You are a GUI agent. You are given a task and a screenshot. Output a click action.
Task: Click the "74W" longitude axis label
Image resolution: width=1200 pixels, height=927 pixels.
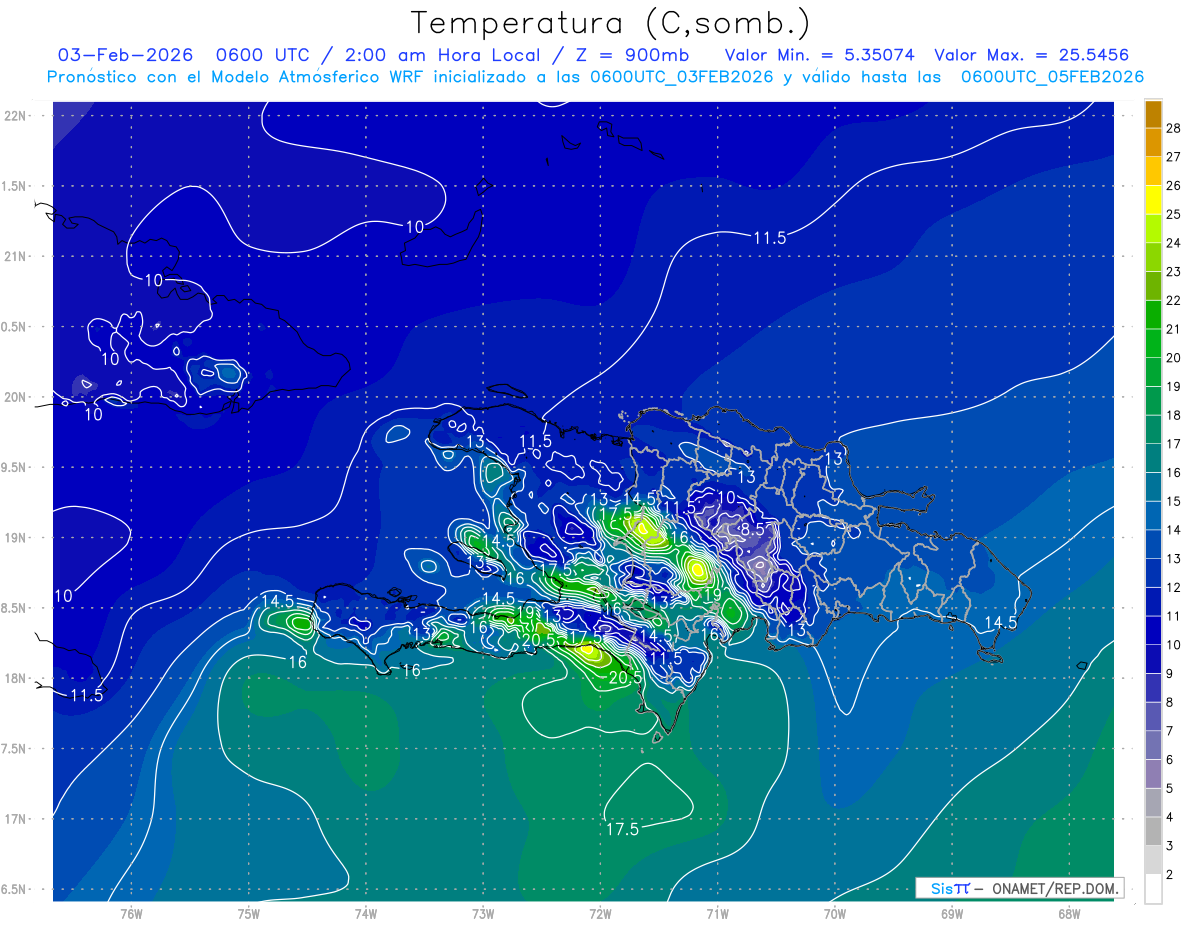point(366,913)
